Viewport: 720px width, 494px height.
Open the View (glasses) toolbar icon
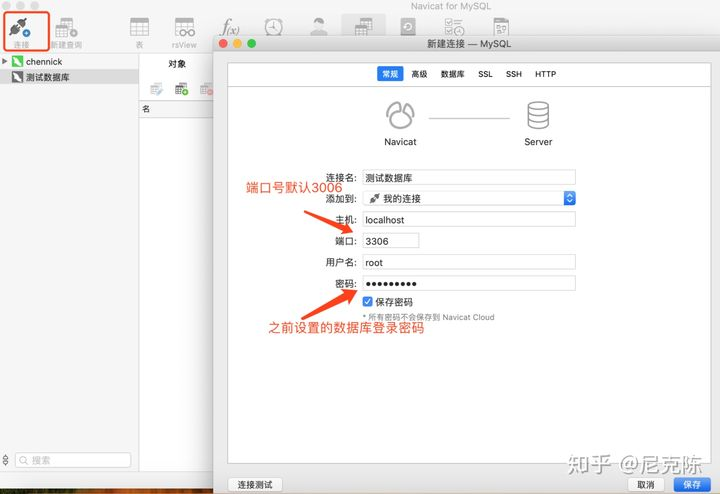[184, 27]
